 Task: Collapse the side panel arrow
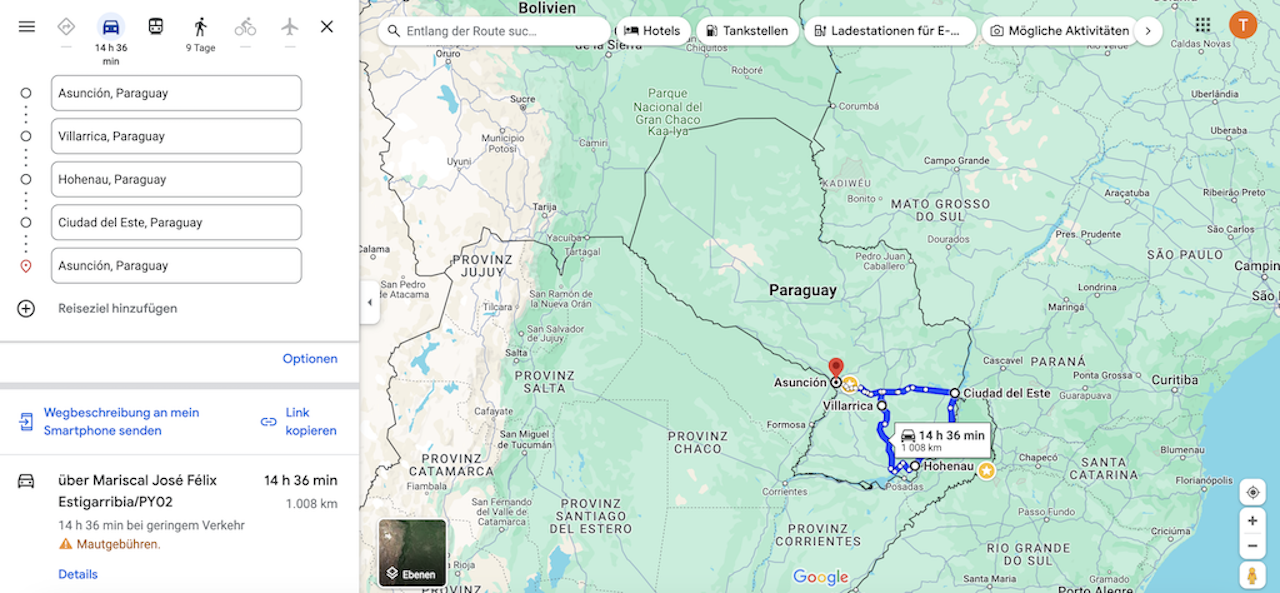tap(369, 302)
